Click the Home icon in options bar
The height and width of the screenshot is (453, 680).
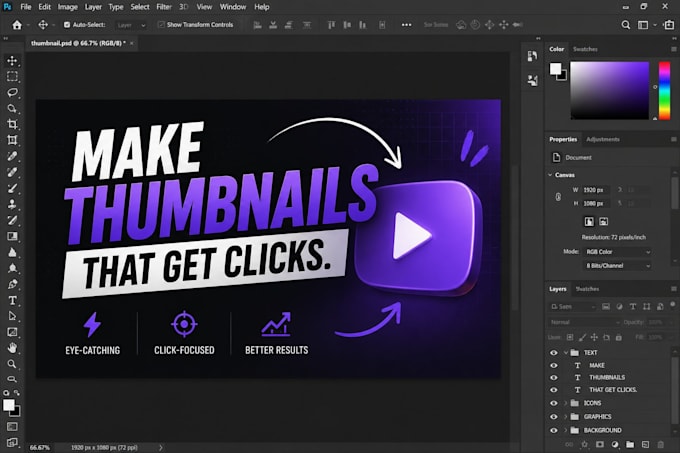[x=17, y=25]
